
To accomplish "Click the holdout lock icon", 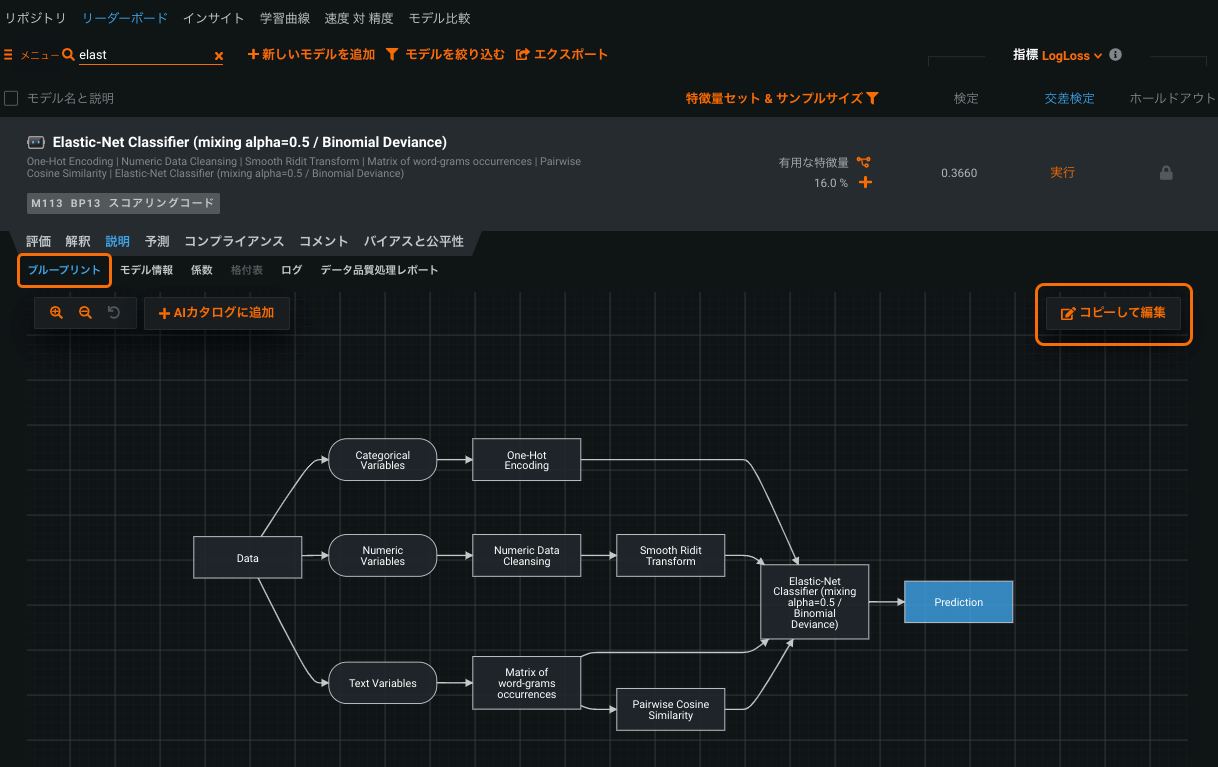I will pos(1165,173).
